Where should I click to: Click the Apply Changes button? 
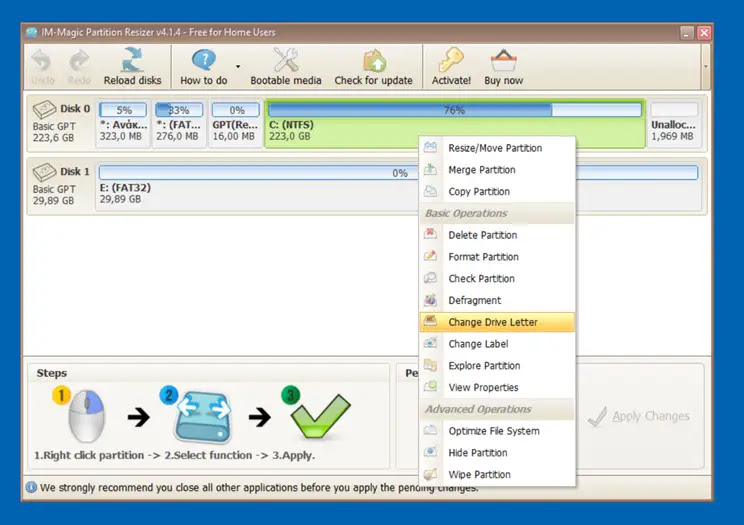pyautogui.click(x=639, y=416)
